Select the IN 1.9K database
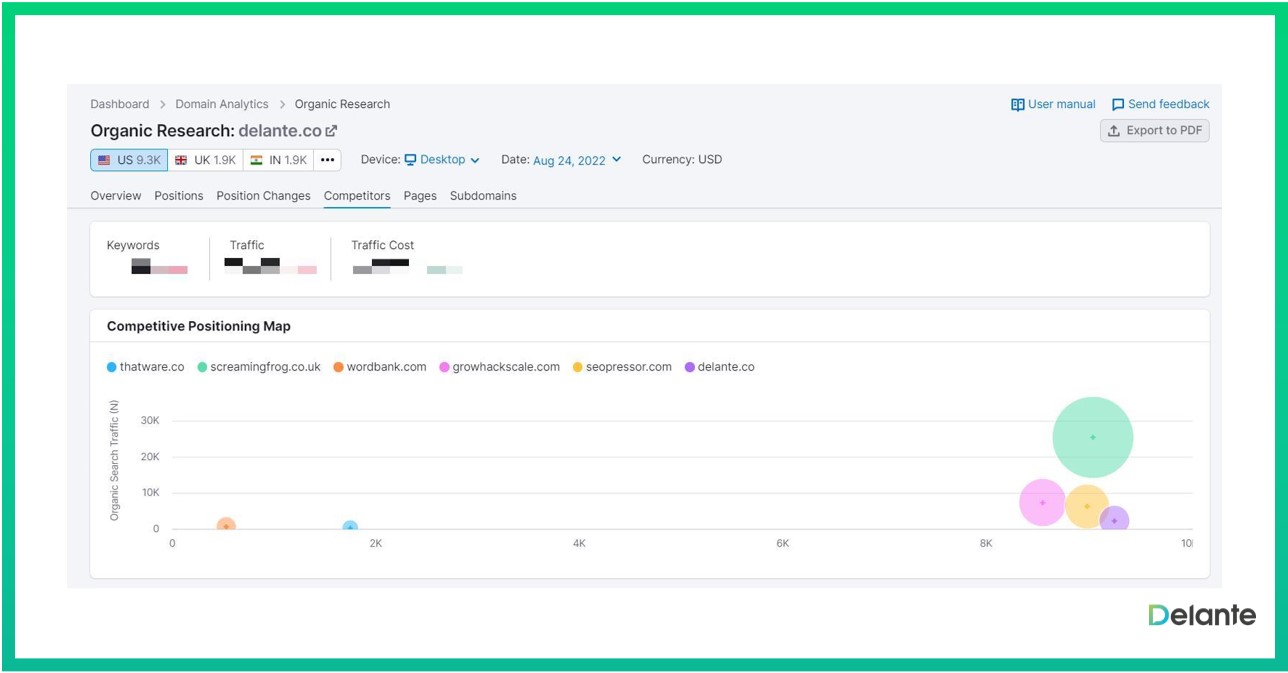Screen dimensions: 1288x673 [279, 160]
